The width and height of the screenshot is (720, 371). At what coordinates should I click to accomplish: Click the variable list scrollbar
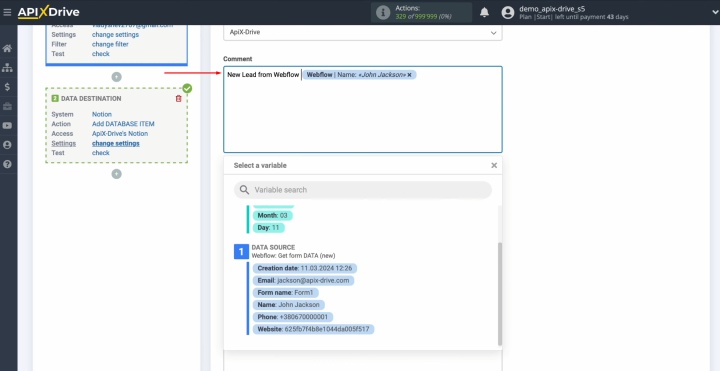coord(500,294)
